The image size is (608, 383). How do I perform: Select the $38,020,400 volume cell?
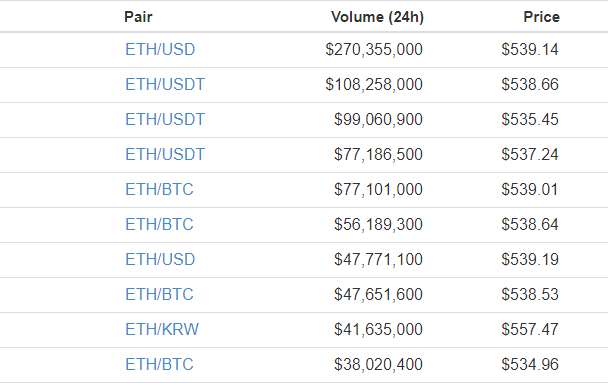point(378,364)
